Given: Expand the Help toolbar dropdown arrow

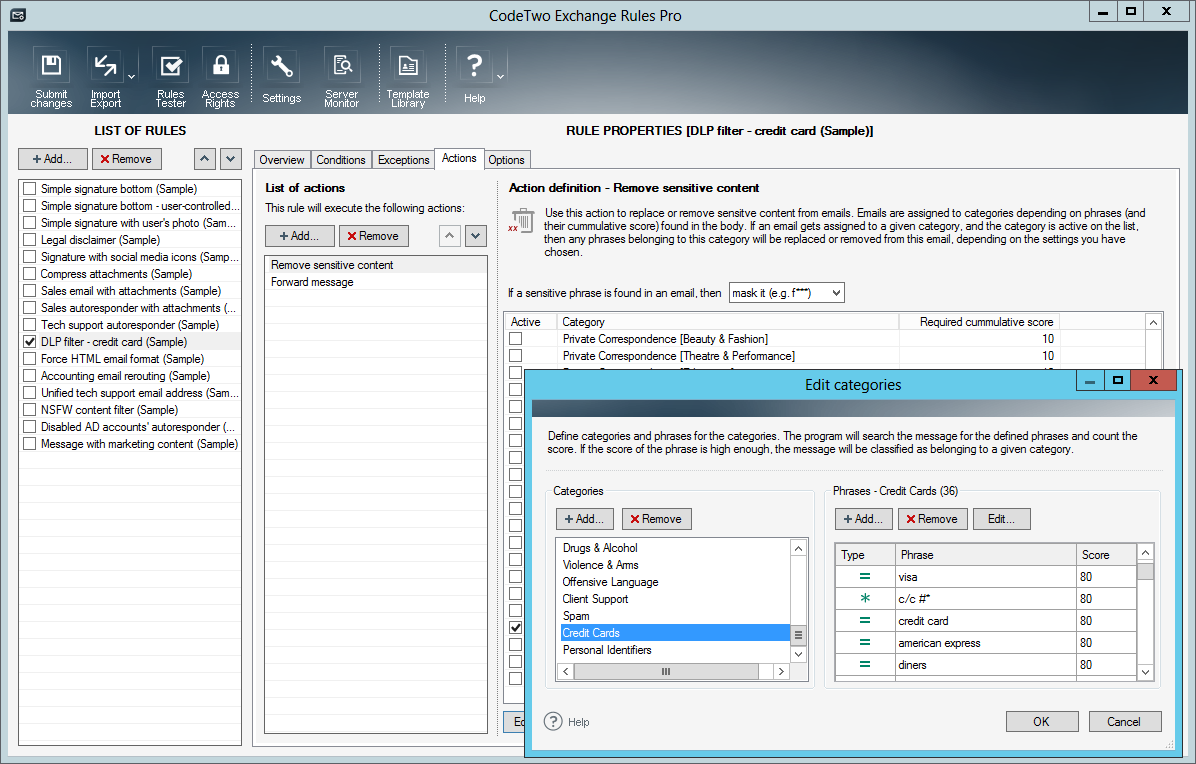Looking at the screenshot, I should tap(500, 77).
